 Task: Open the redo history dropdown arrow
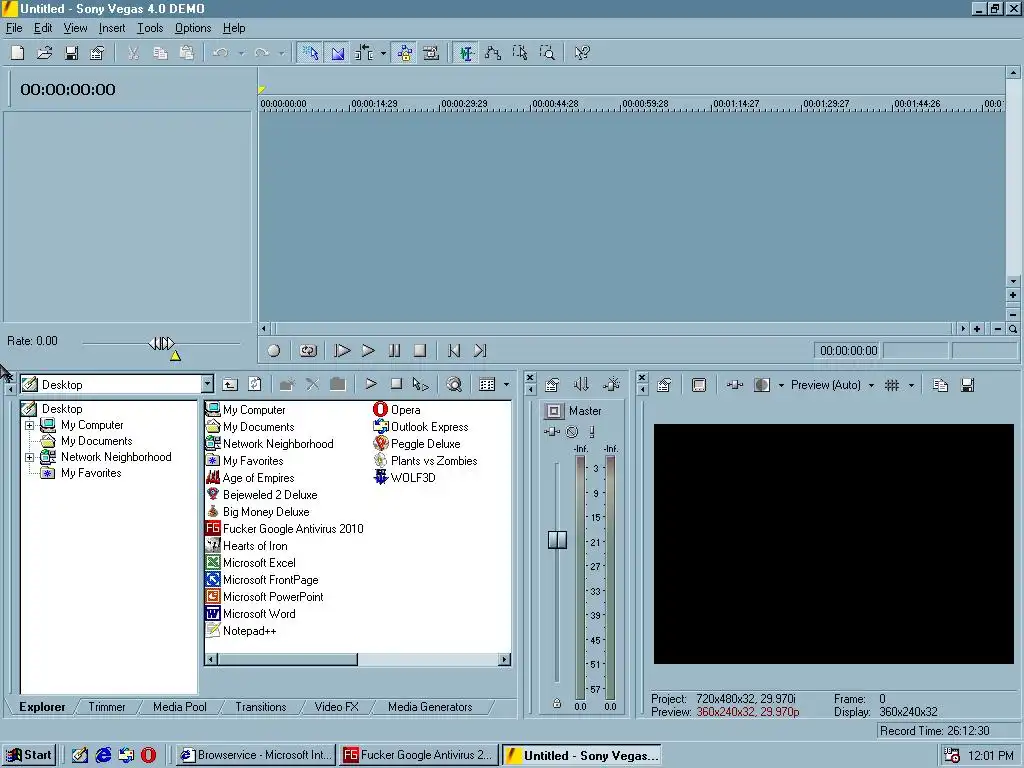pos(281,54)
